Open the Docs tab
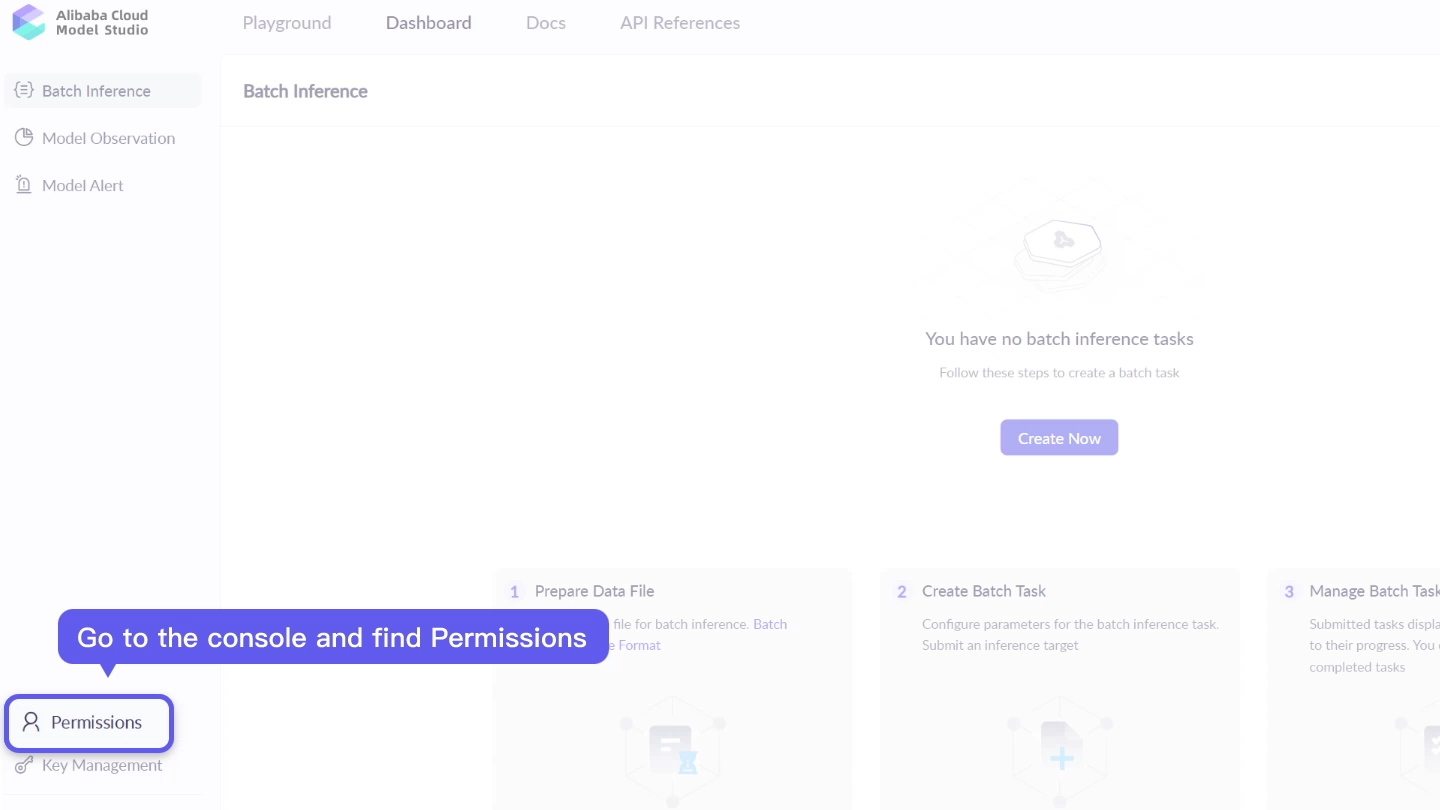1440x810 pixels. tap(546, 23)
